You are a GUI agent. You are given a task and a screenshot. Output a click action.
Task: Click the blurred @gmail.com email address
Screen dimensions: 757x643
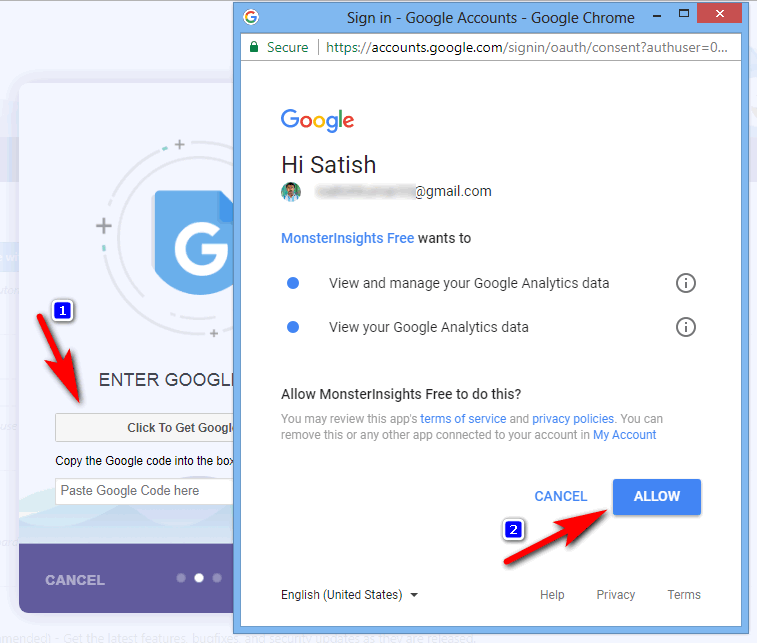click(404, 192)
